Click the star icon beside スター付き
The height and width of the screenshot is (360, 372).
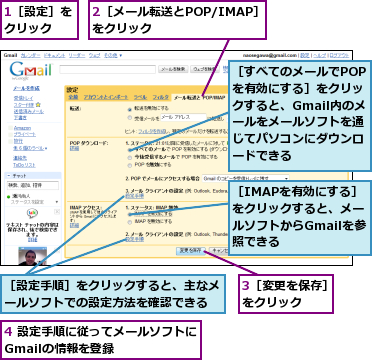click(37, 105)
